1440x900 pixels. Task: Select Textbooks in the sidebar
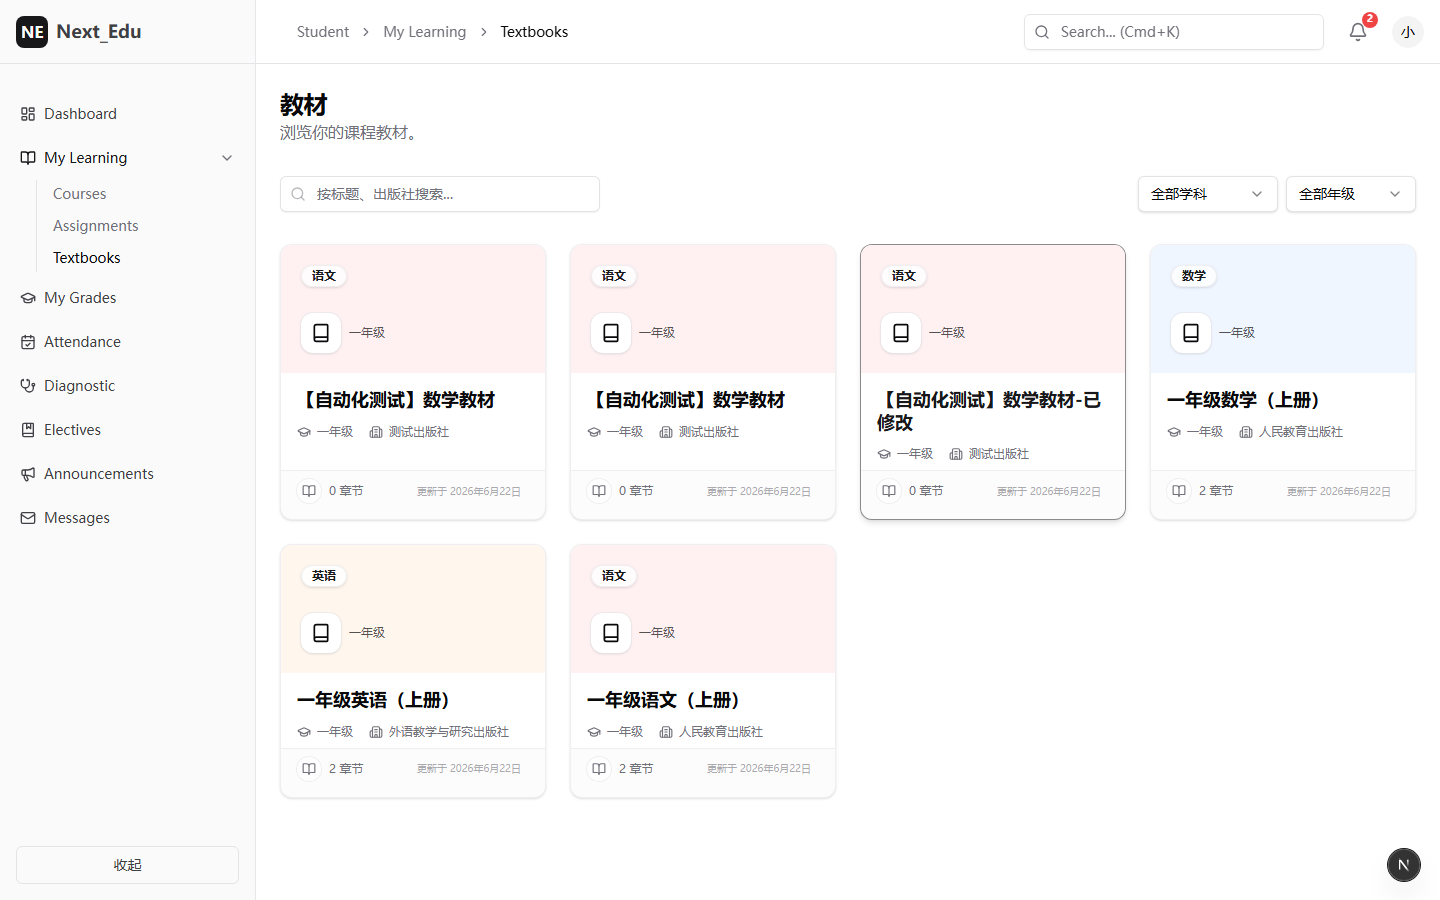tap(87, 258)
